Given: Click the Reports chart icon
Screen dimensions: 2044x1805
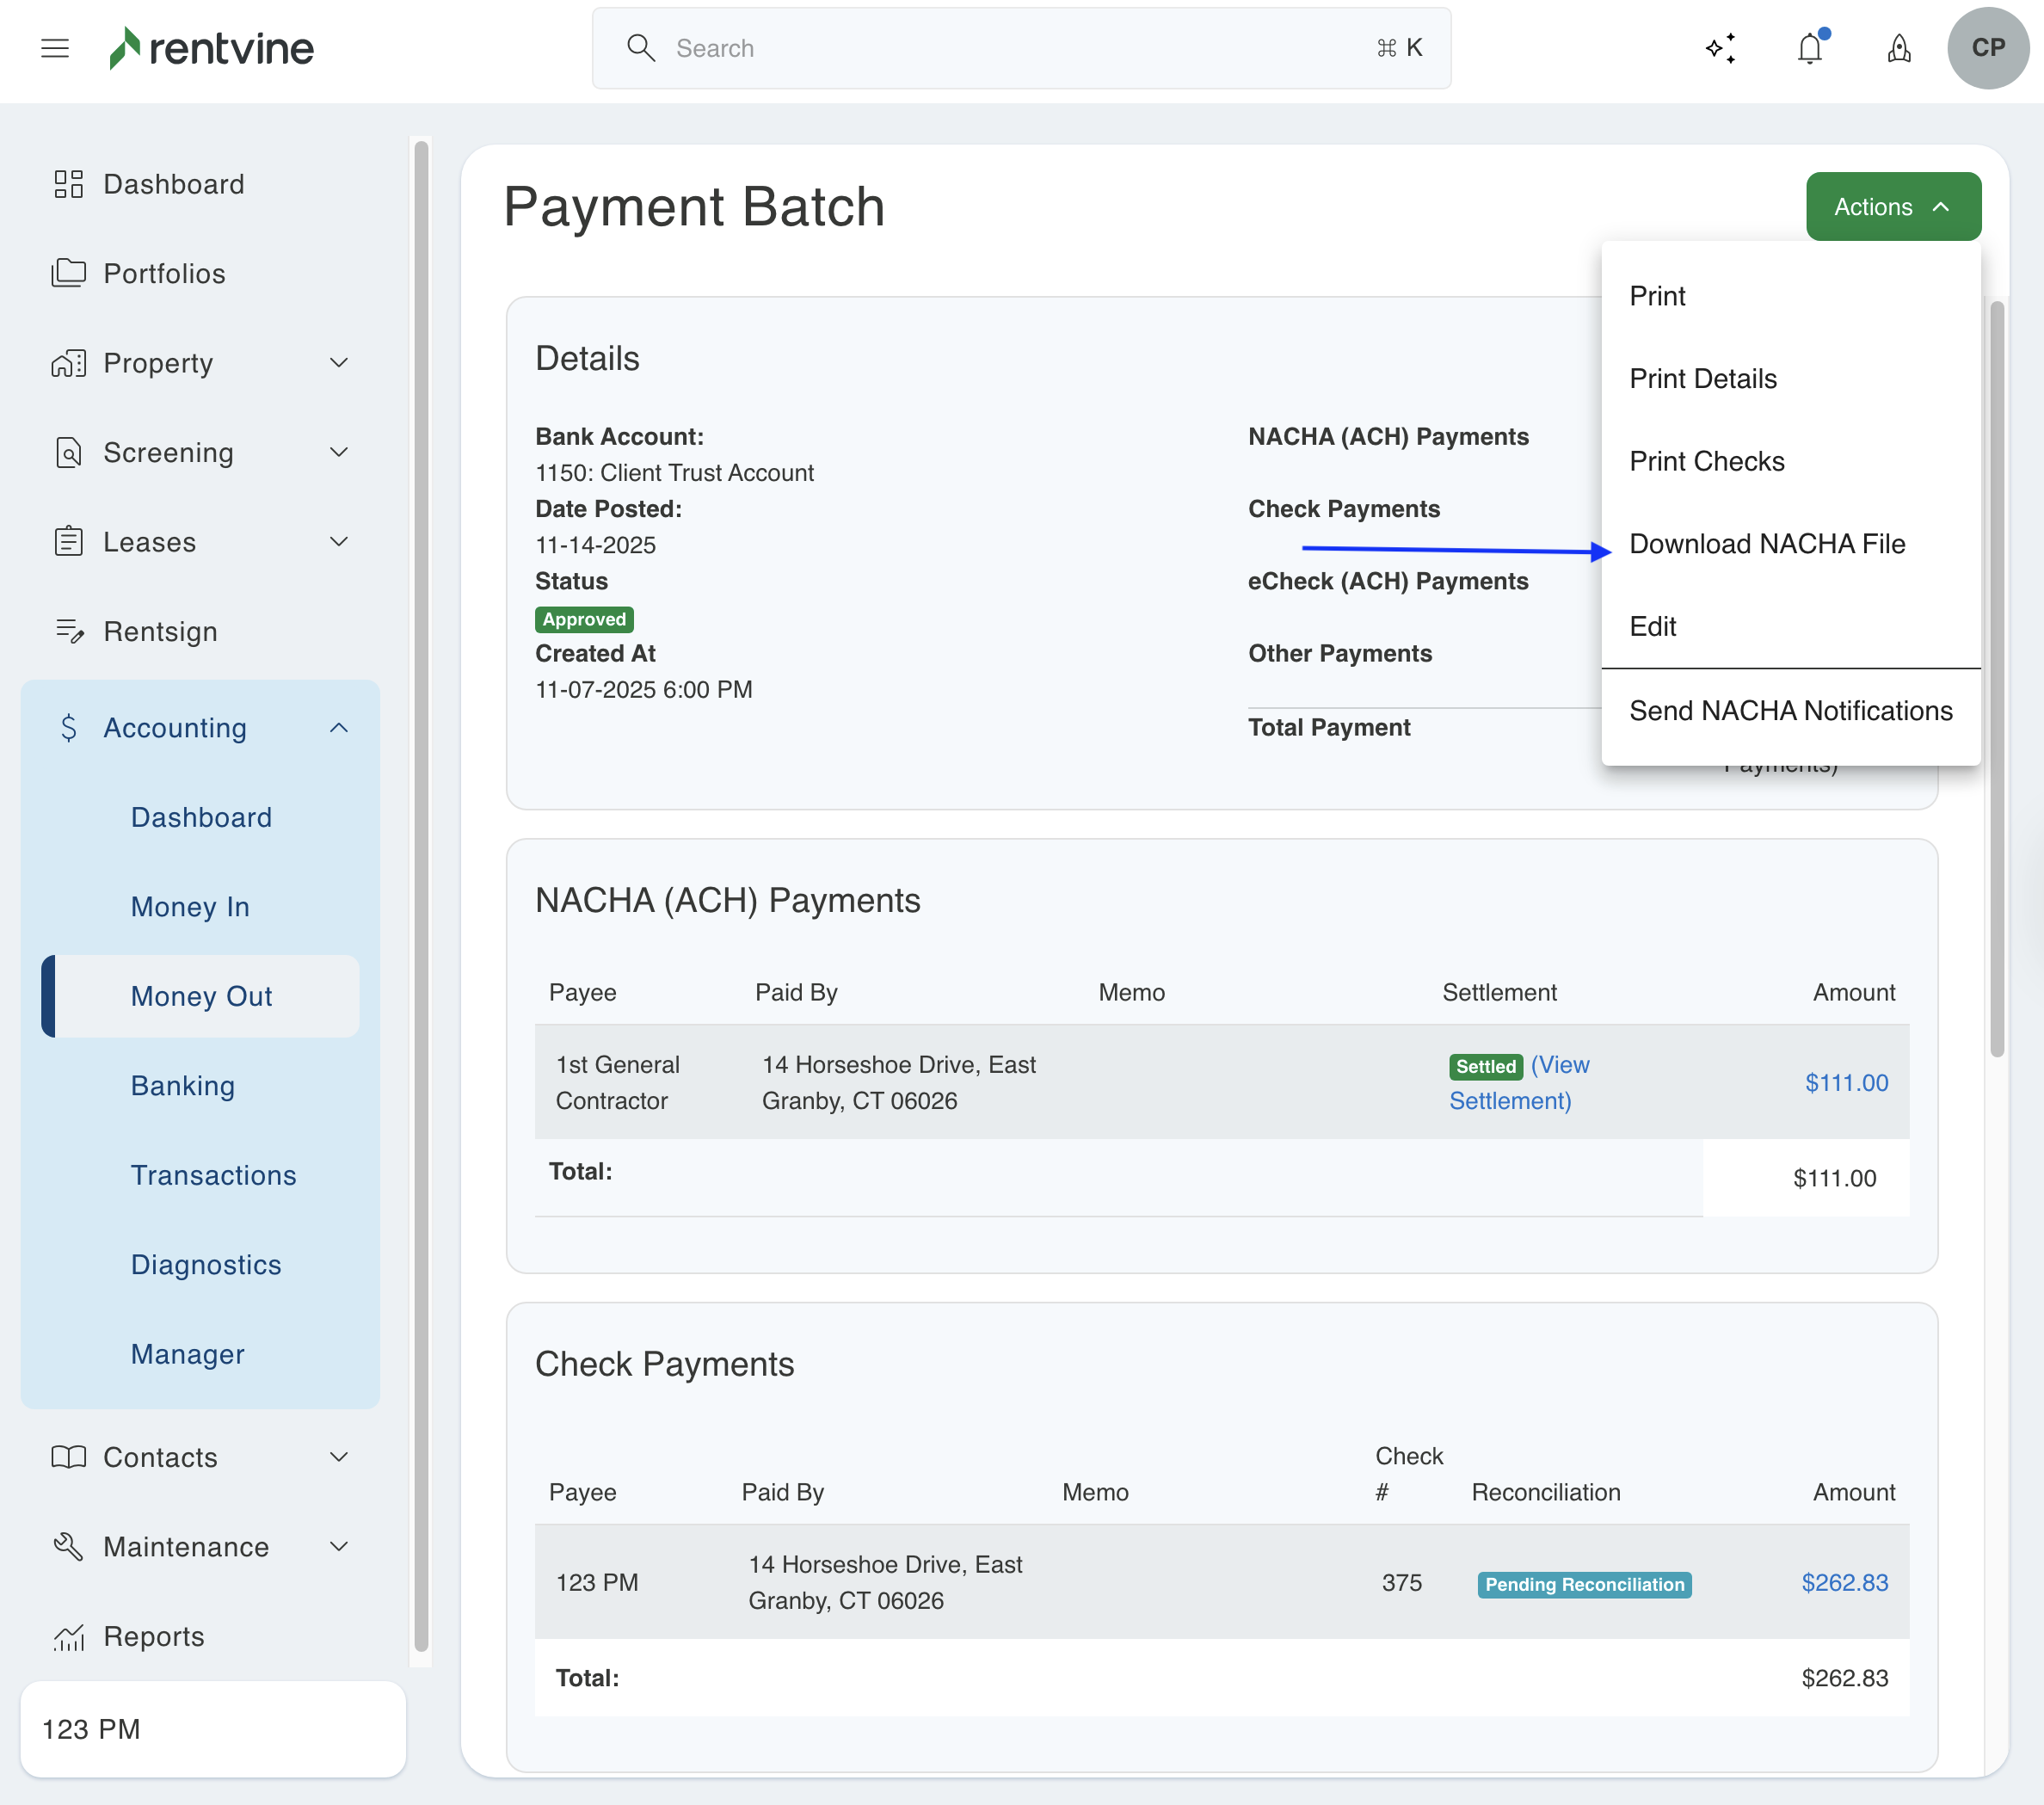Looking at the screenshot, I should pos(68,1637).
